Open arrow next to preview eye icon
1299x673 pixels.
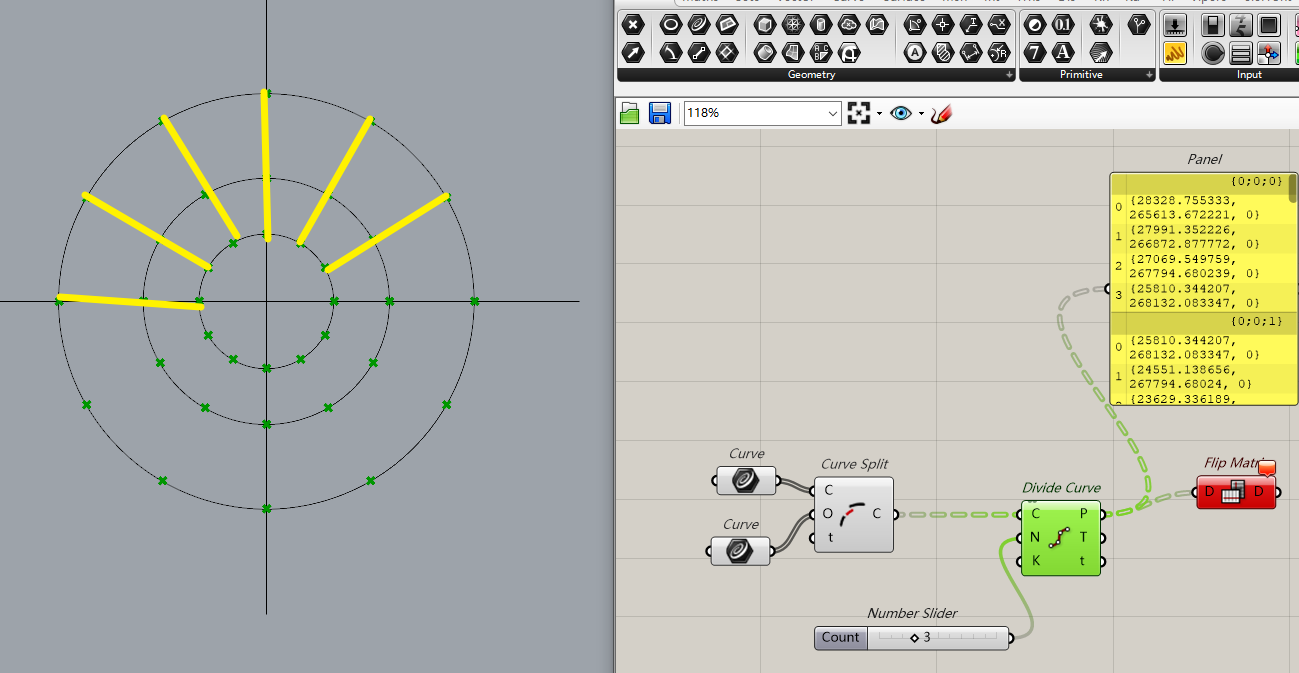[x=921, y=114]
